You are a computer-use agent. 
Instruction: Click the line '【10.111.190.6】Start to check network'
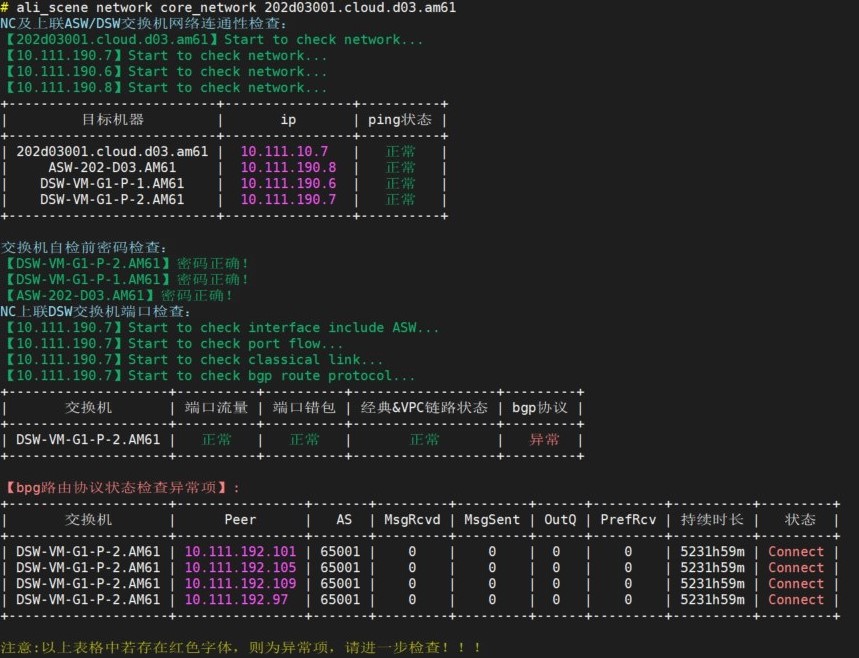[x=164, y=72]
